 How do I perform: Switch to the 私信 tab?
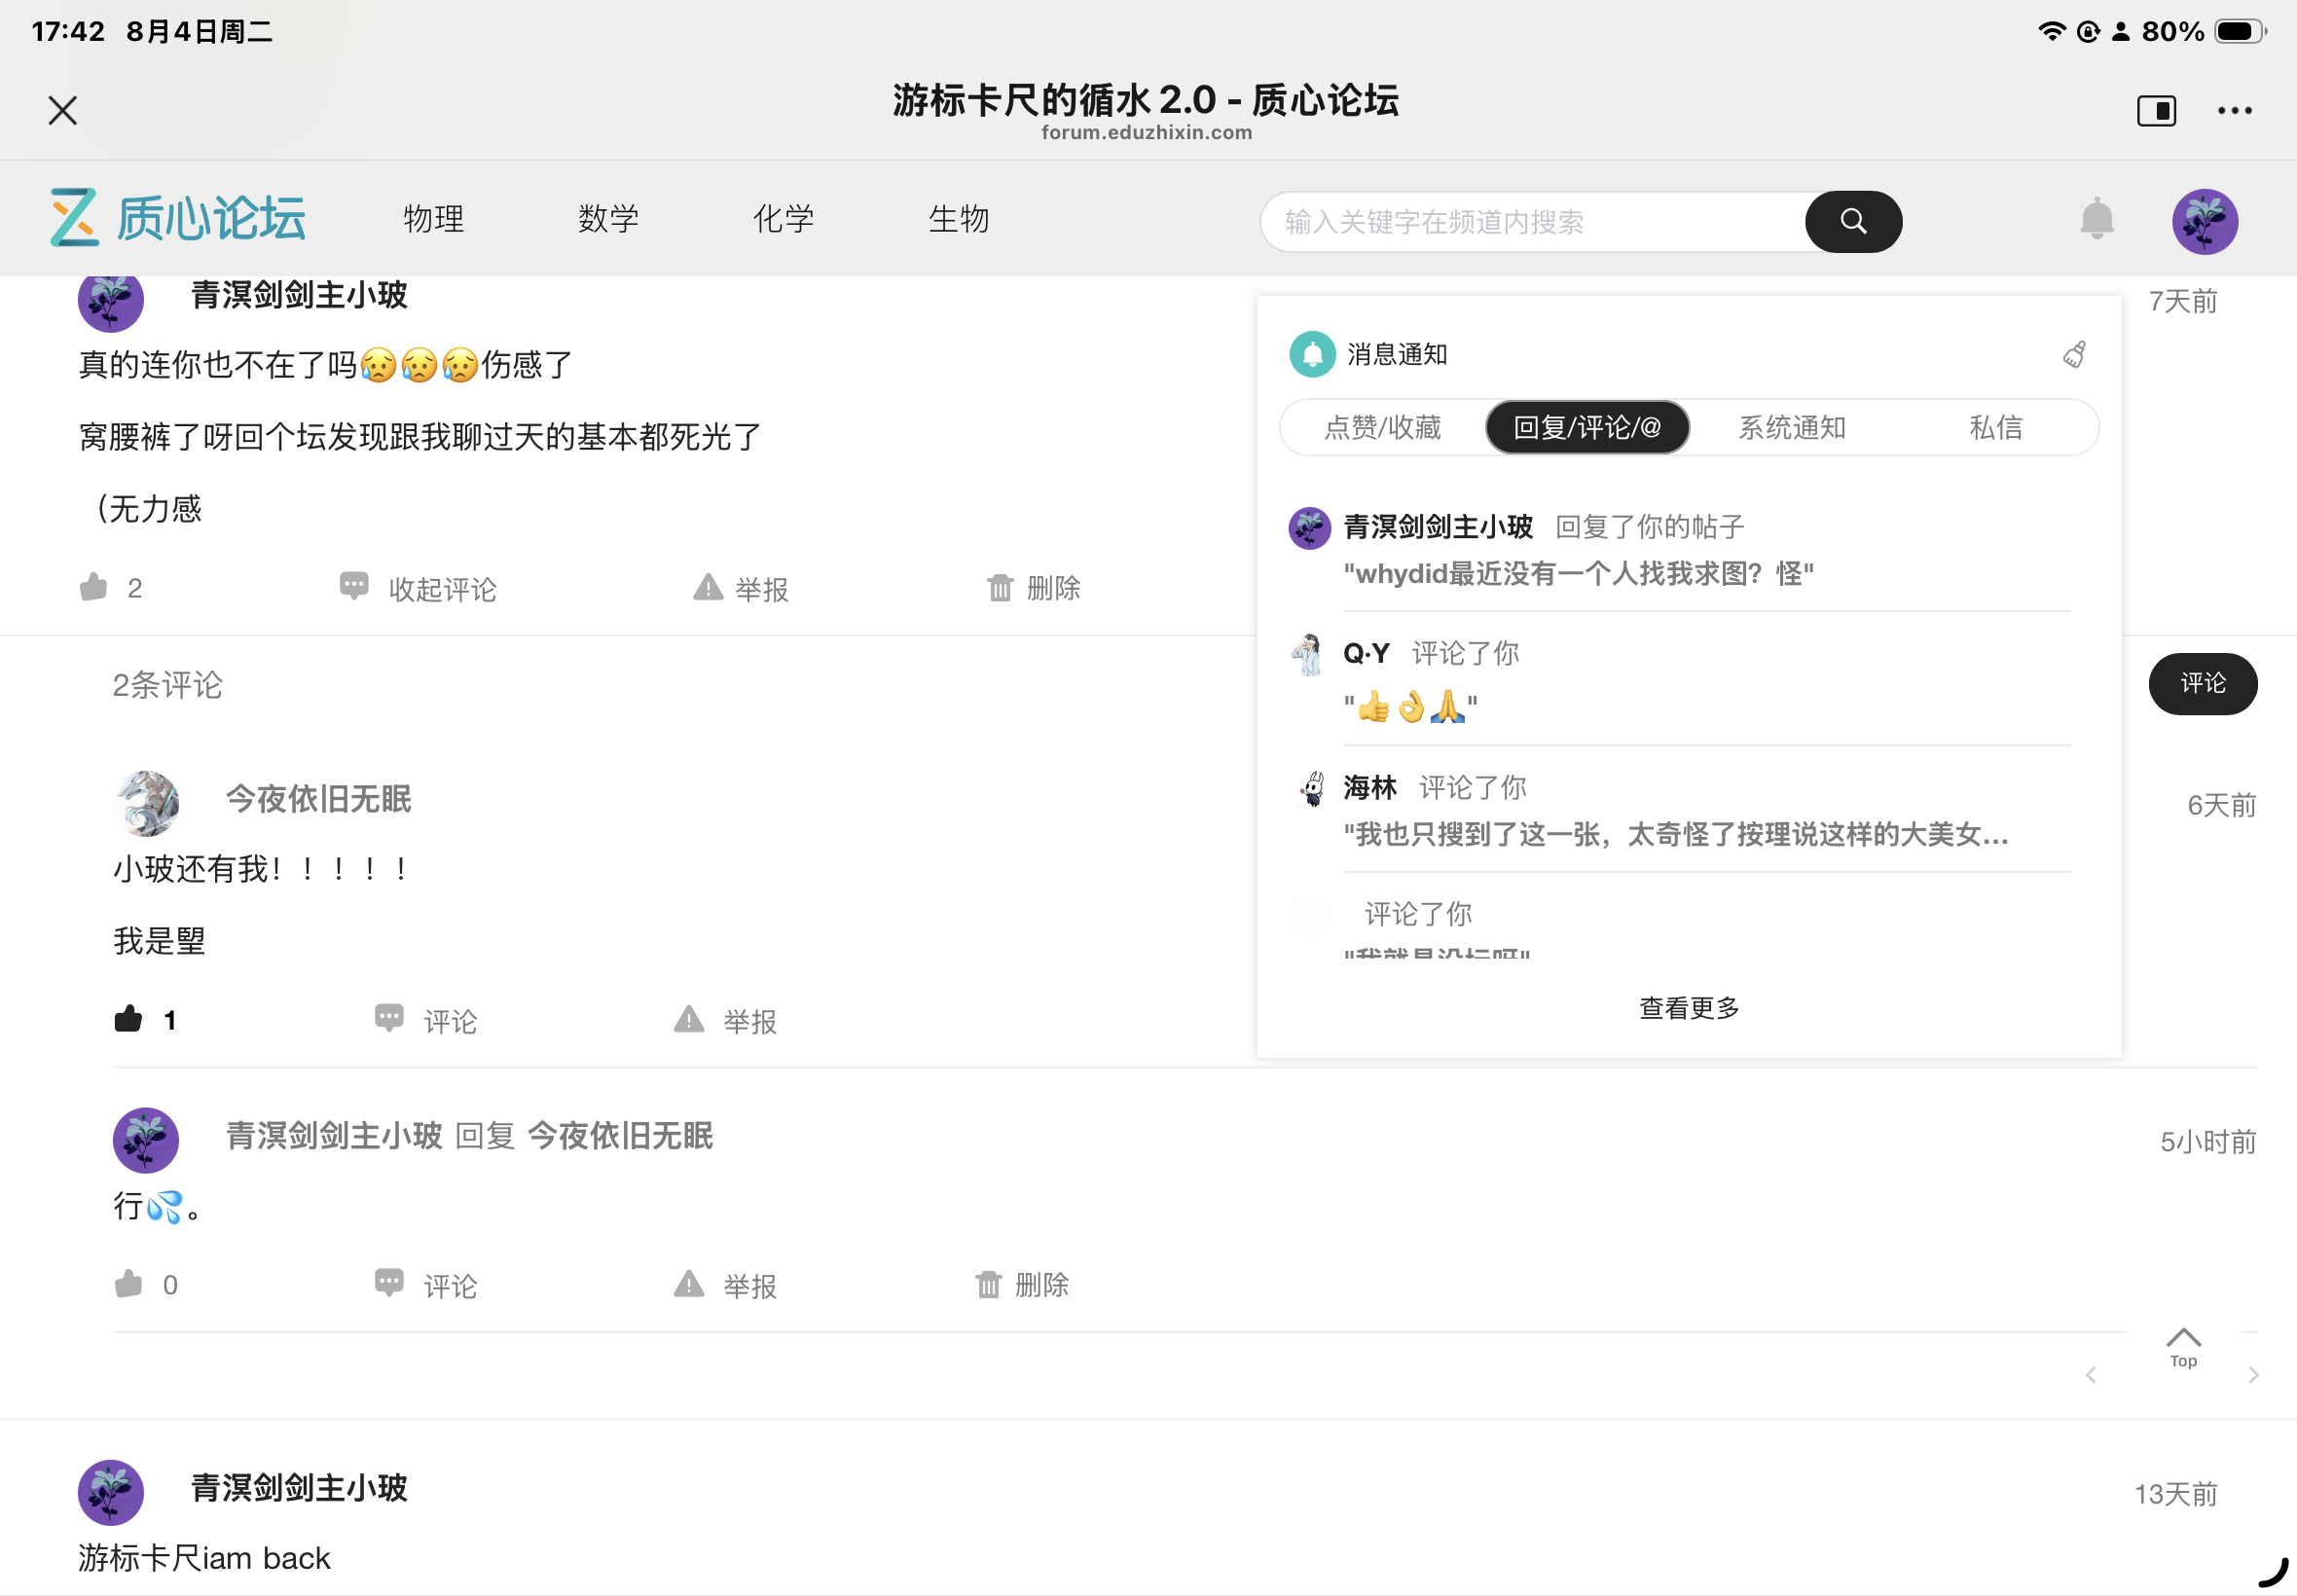tap(1995, 428)
